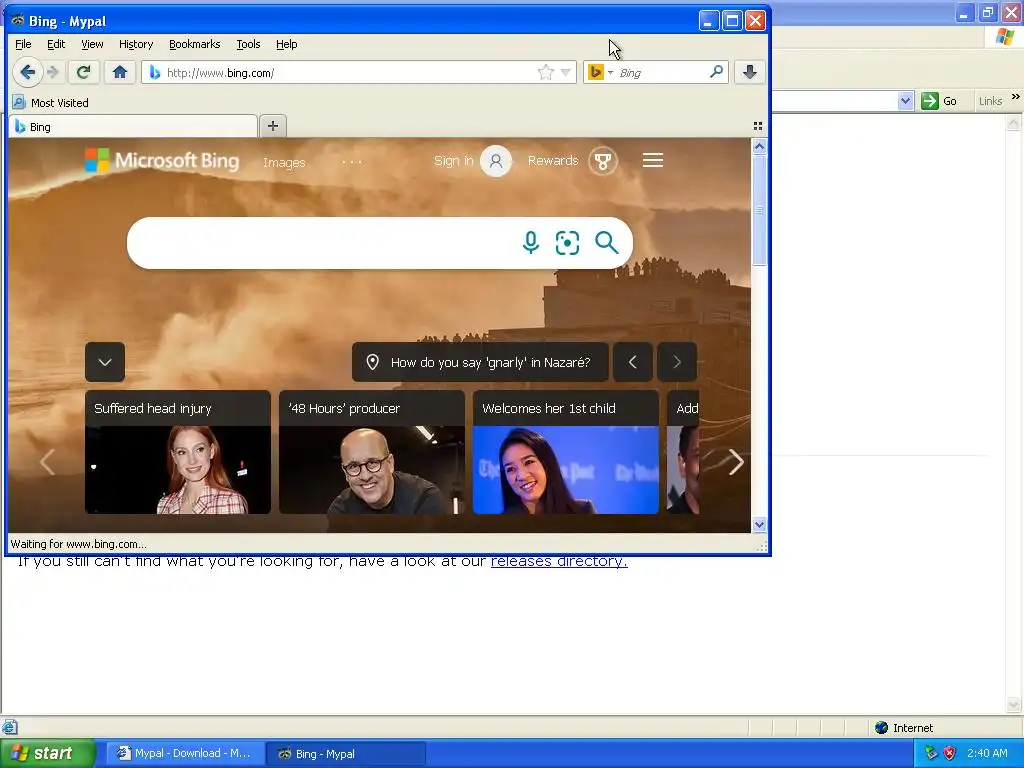The height and width of the screenshot is (768, 1024).
Task: Open the Images link on Bing
Action: coord(284,162)
